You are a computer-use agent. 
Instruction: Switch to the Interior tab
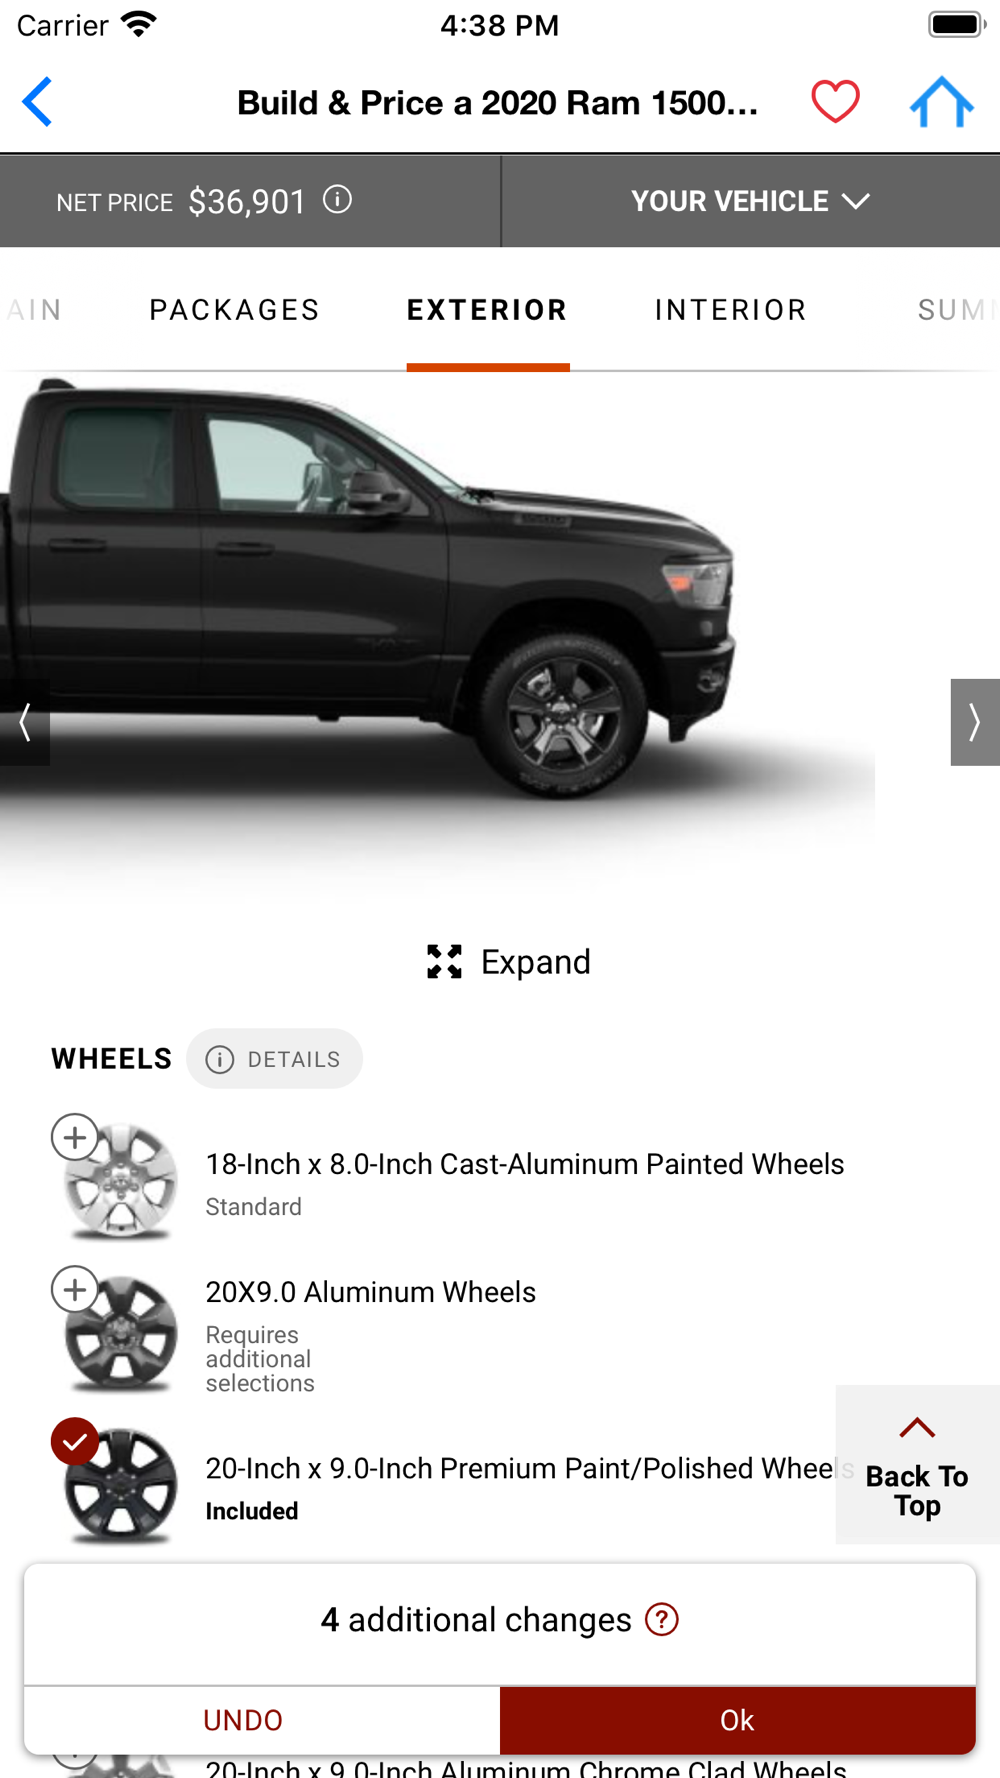(730, 310)
